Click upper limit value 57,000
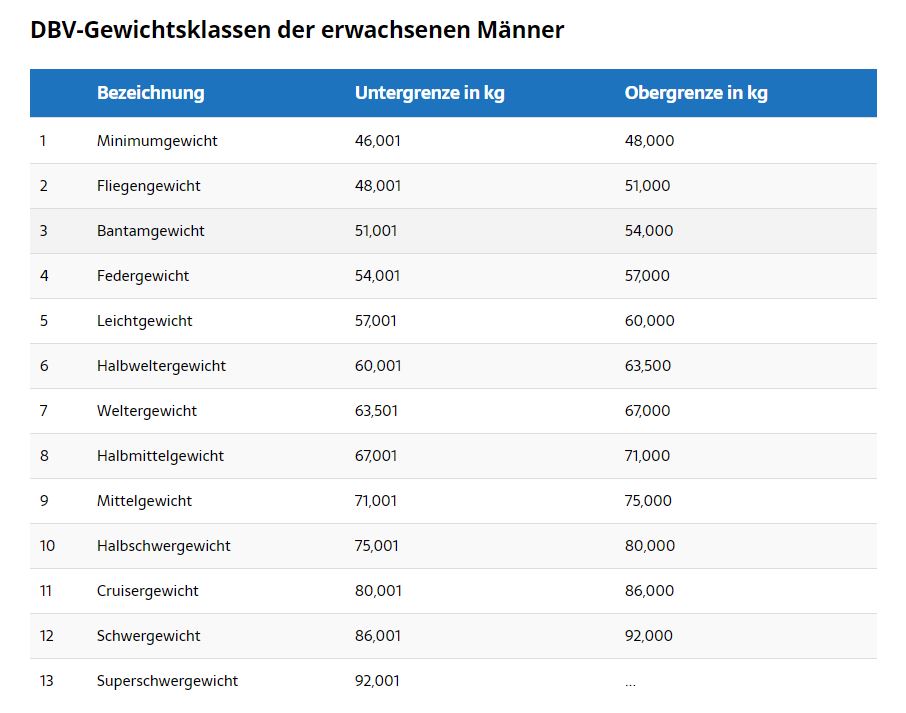The width and height of the screenshot is (906, 713). coord(647,276)
